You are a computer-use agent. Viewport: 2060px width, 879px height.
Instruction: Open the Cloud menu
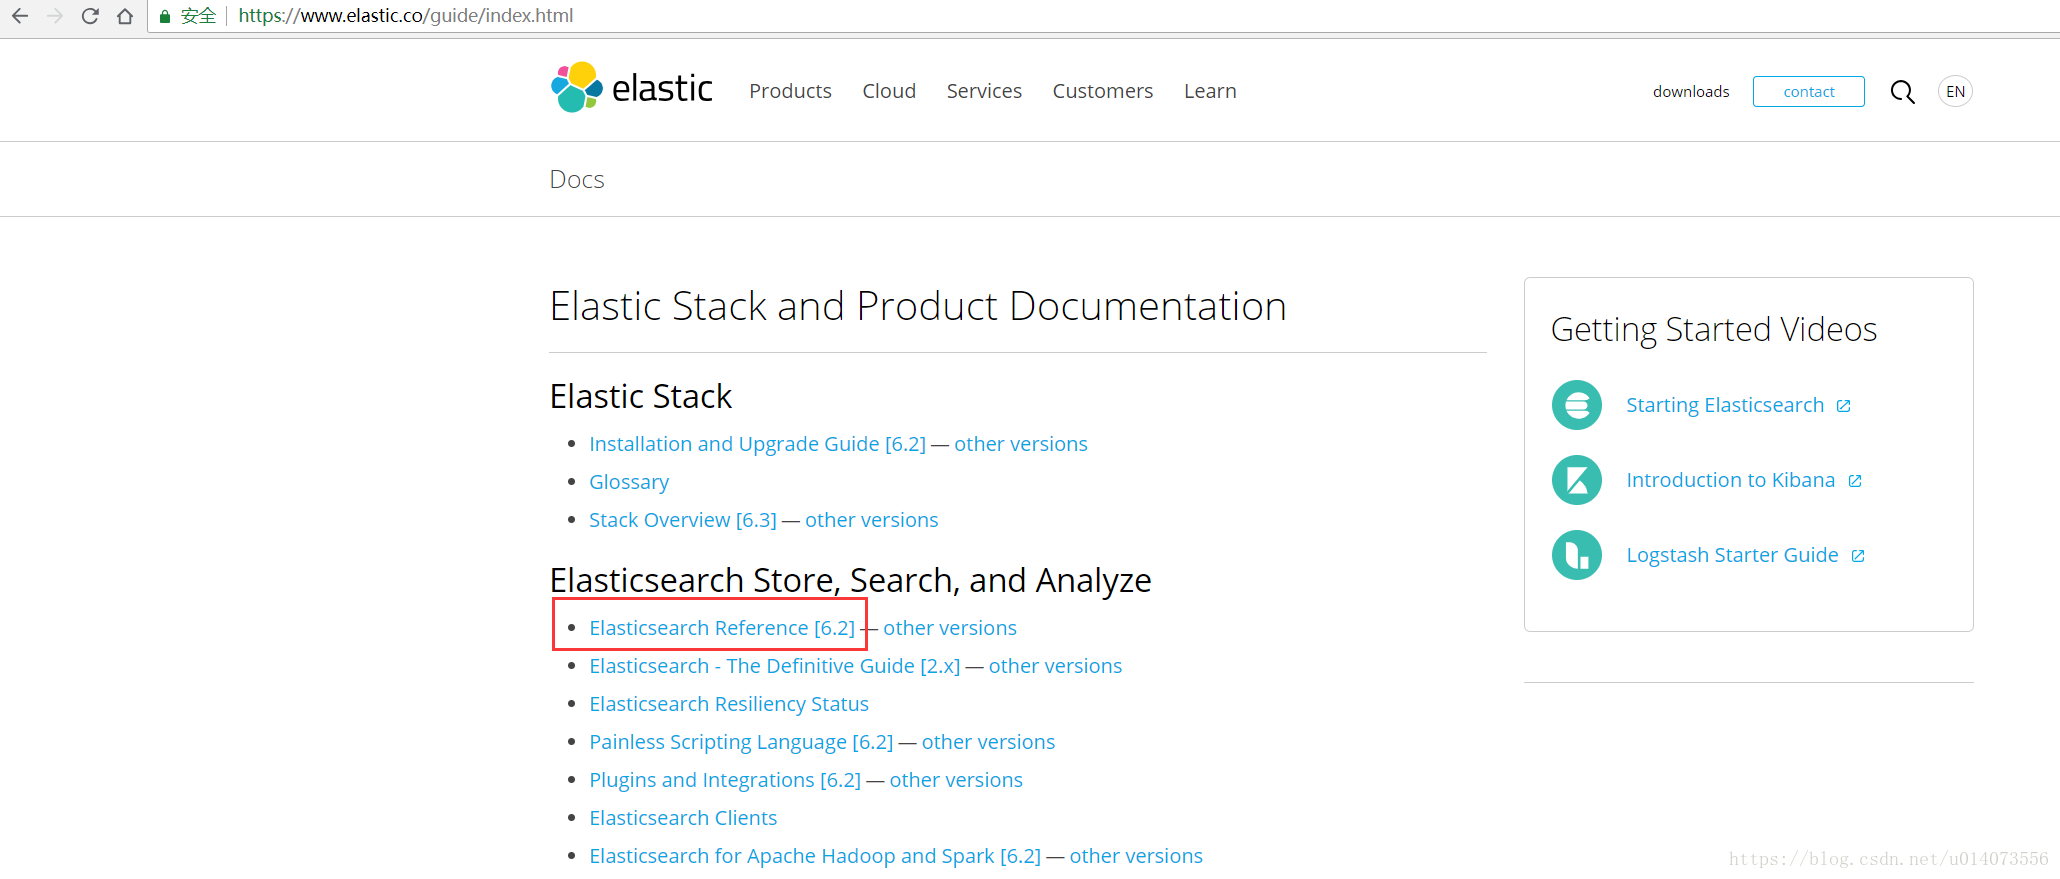click(x=889, y=91)
